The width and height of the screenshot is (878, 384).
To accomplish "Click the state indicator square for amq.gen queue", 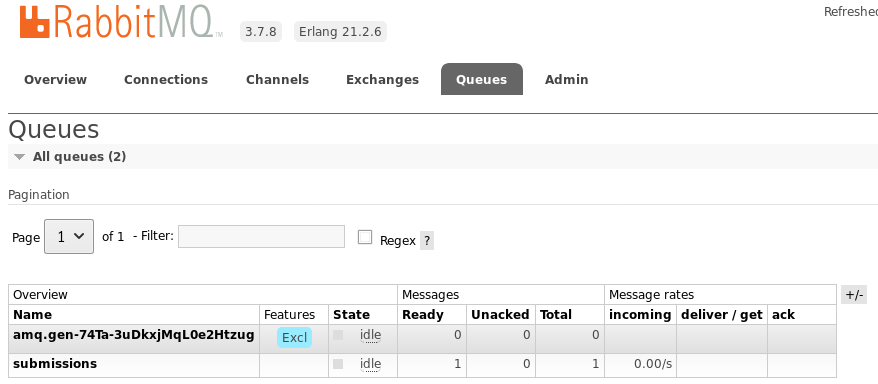I will click(338, 335).
